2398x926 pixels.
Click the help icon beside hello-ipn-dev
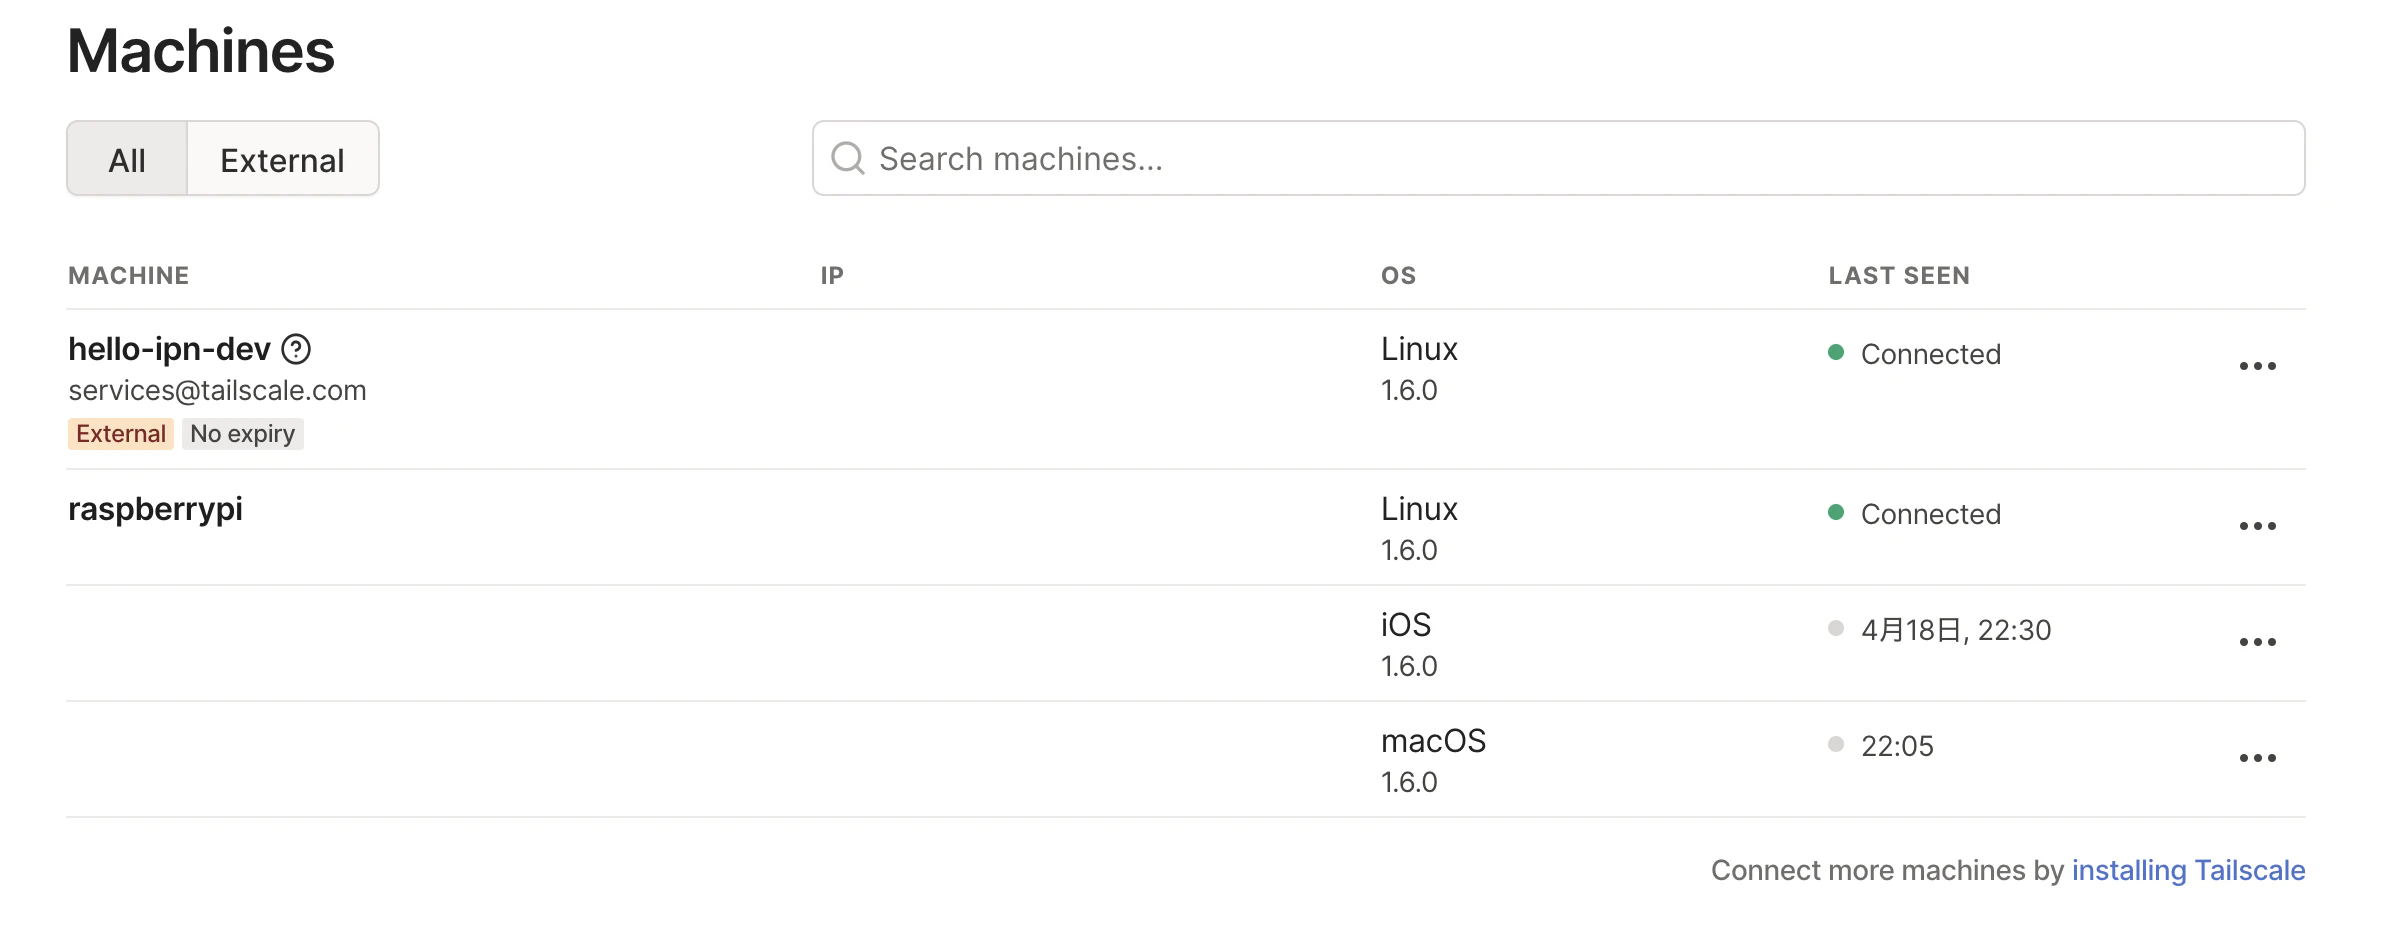pos(296,349)
